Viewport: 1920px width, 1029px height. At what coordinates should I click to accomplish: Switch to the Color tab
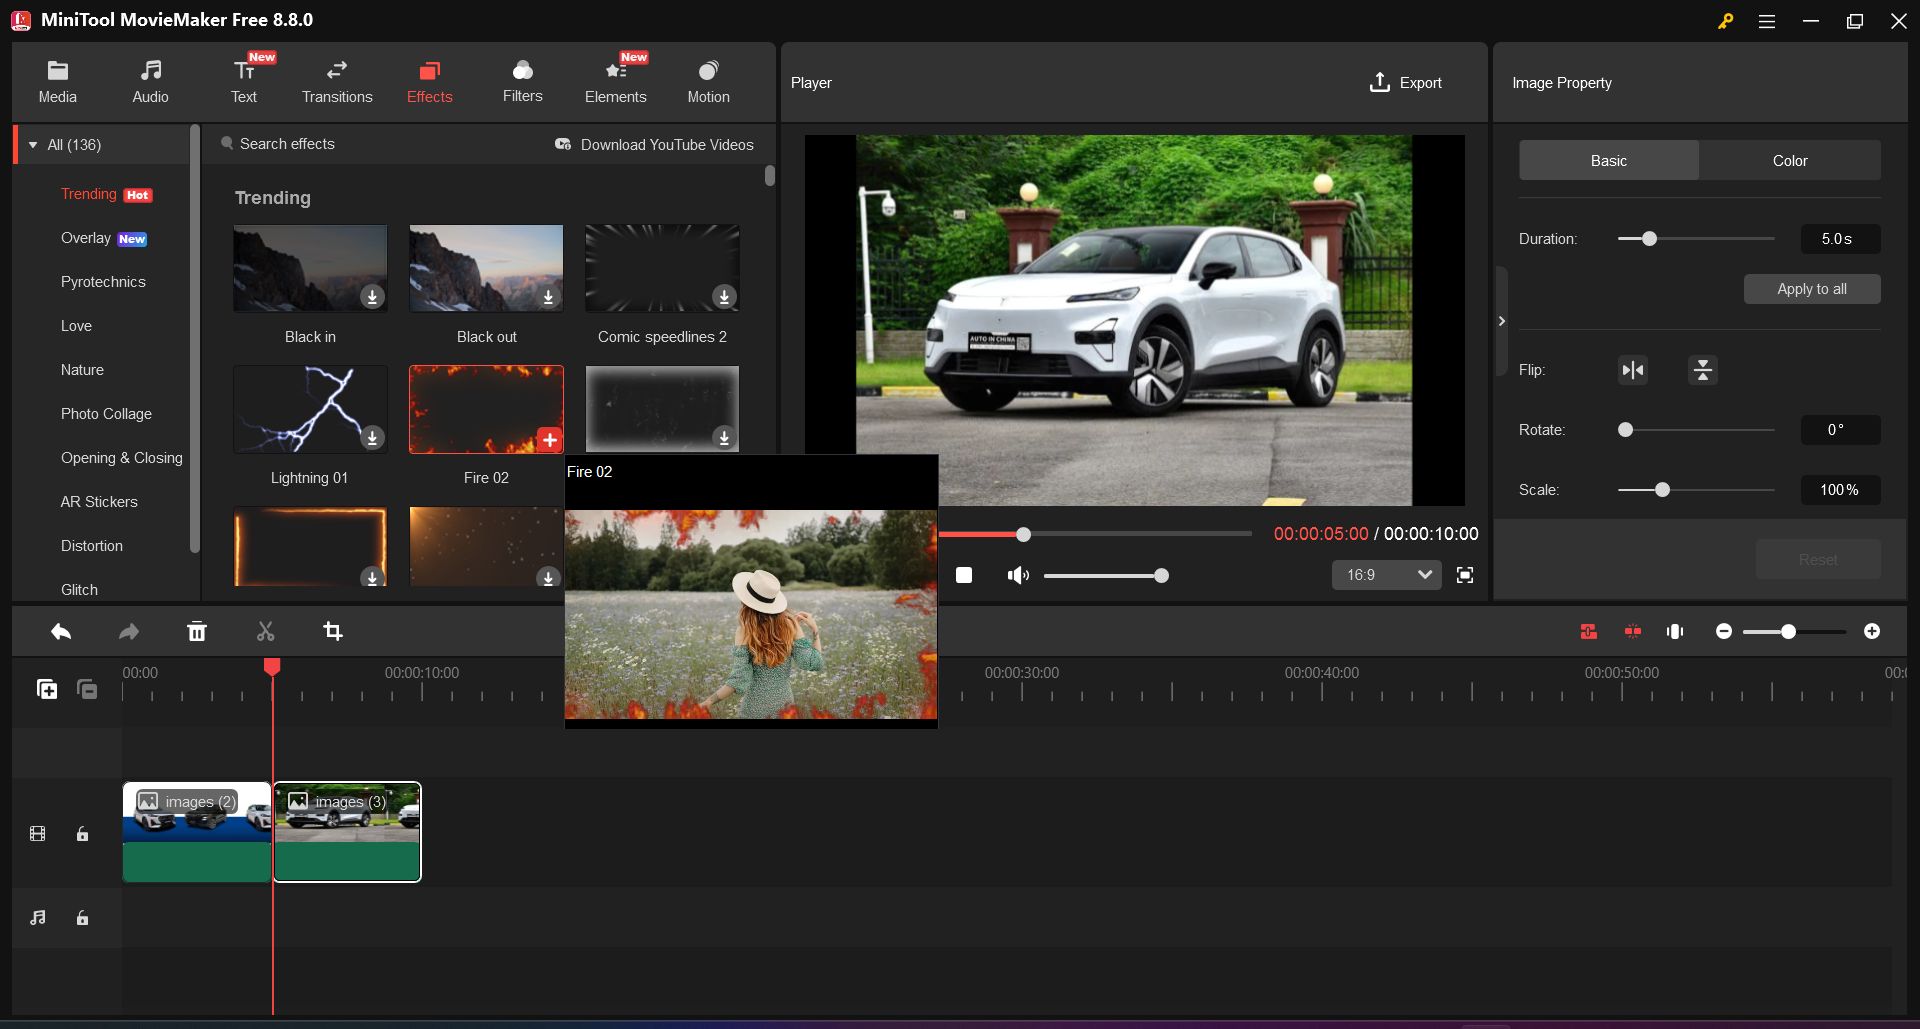[x=1790, y=161]
